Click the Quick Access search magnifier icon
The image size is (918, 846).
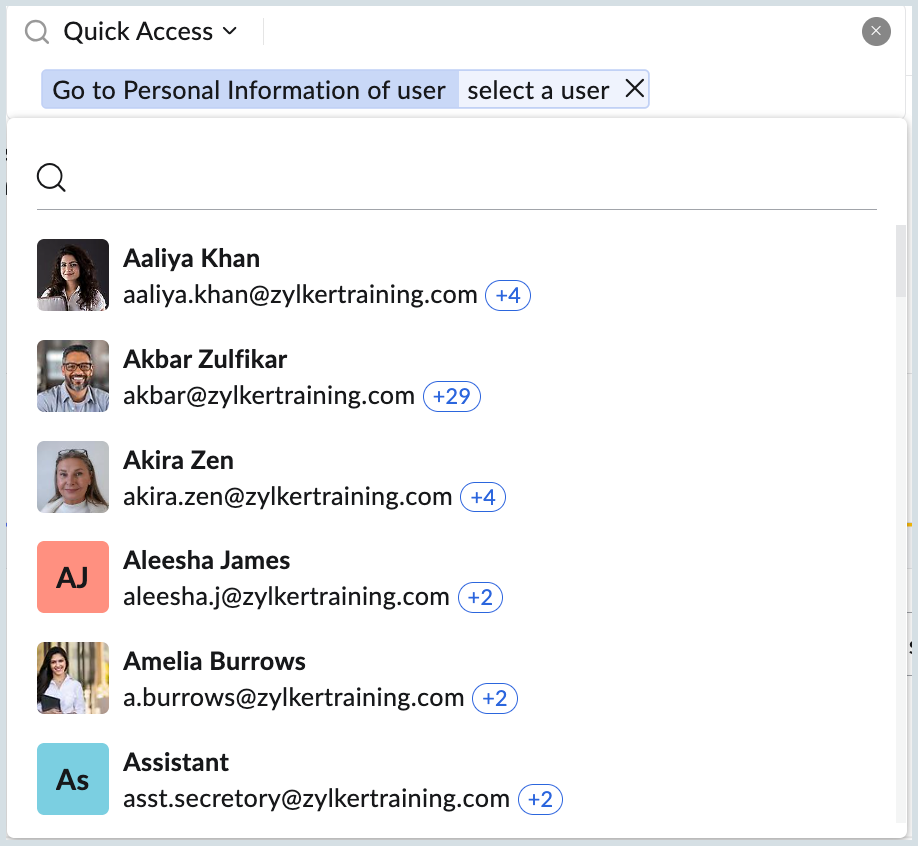(37, 32)
